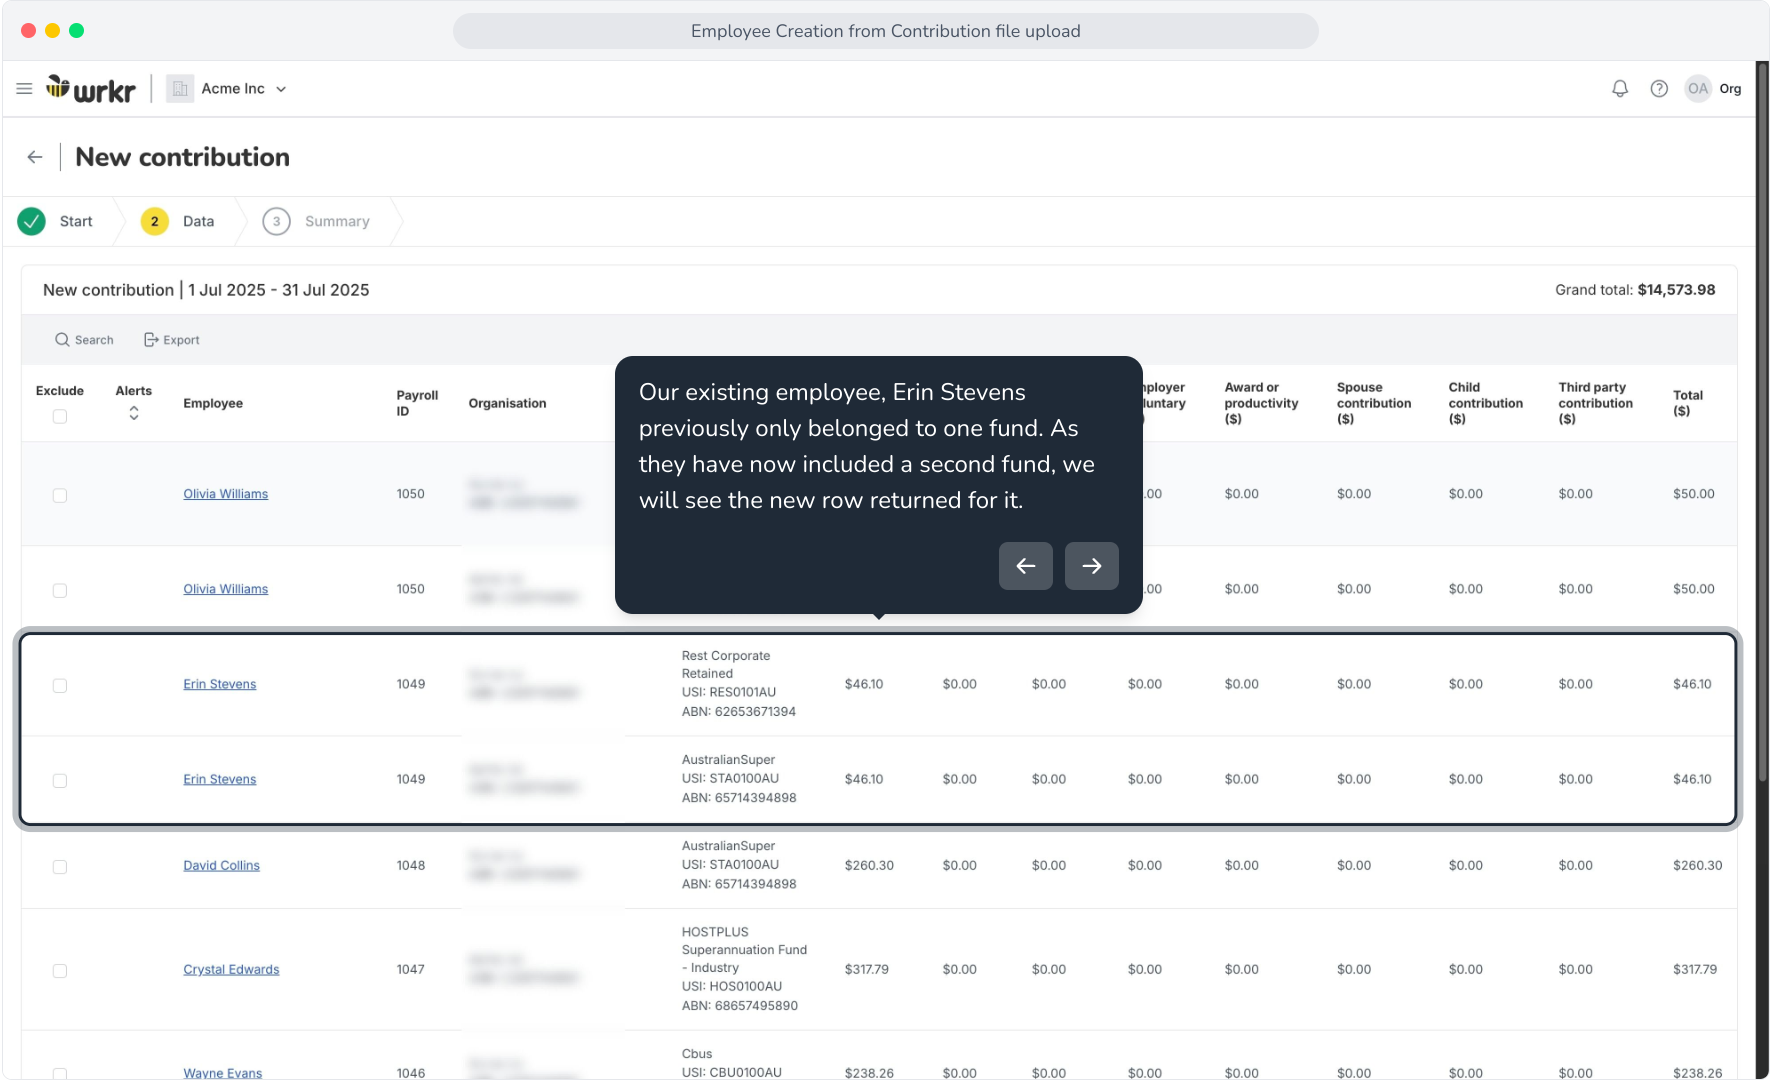1772x1080 pixels.
Task: Select the Summary step tab
Action: click(x=317, y=221)
